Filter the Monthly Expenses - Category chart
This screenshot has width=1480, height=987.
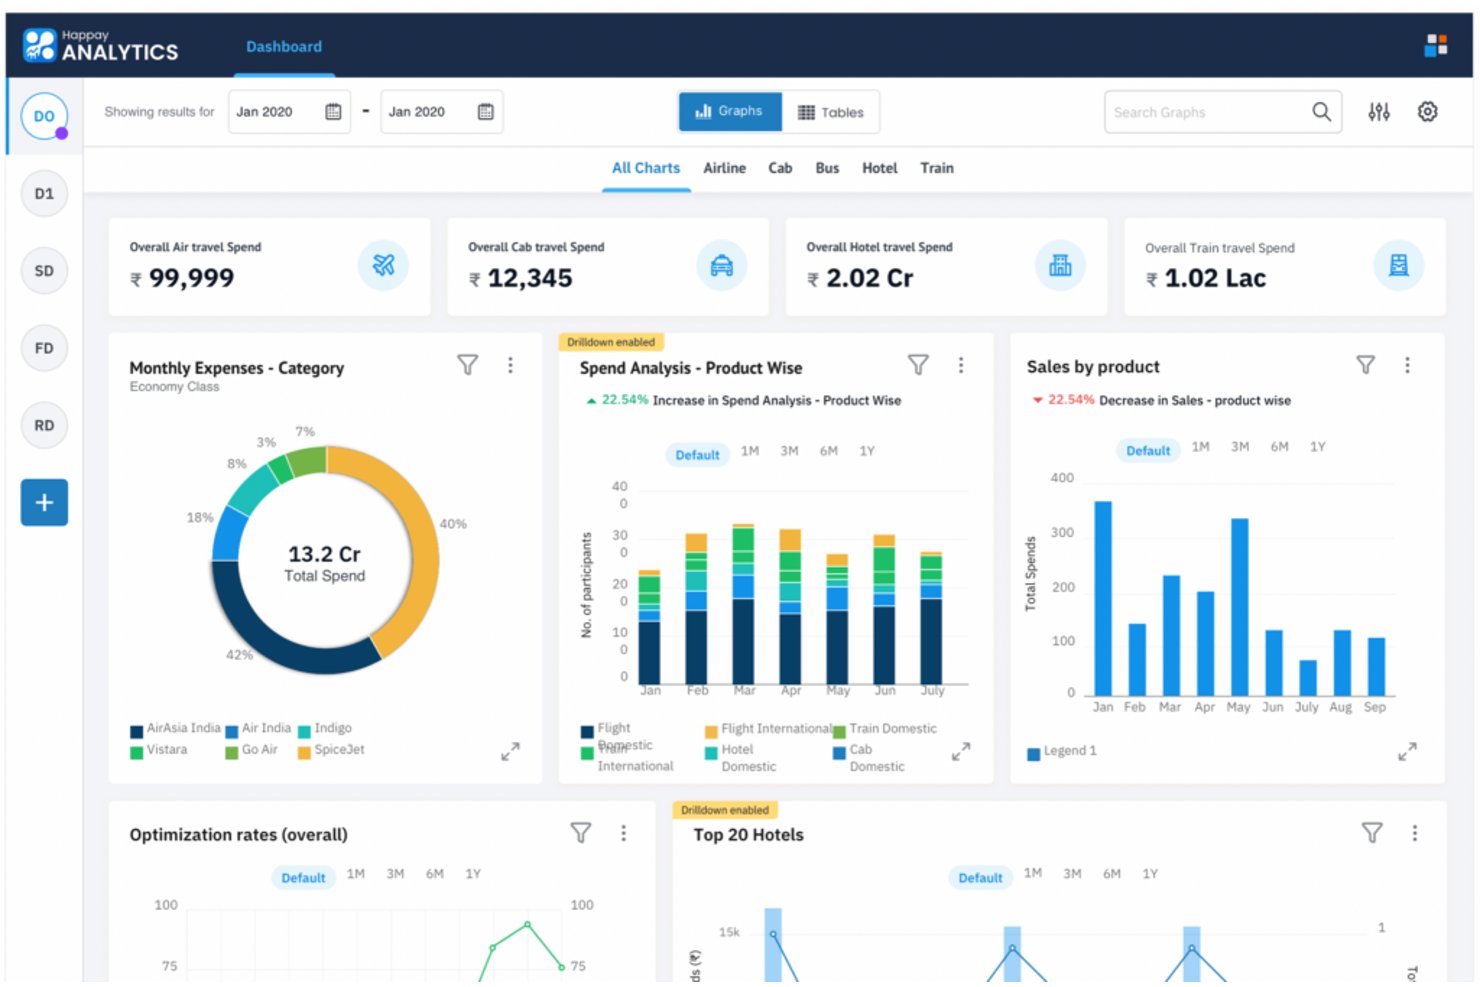point(467,365)
